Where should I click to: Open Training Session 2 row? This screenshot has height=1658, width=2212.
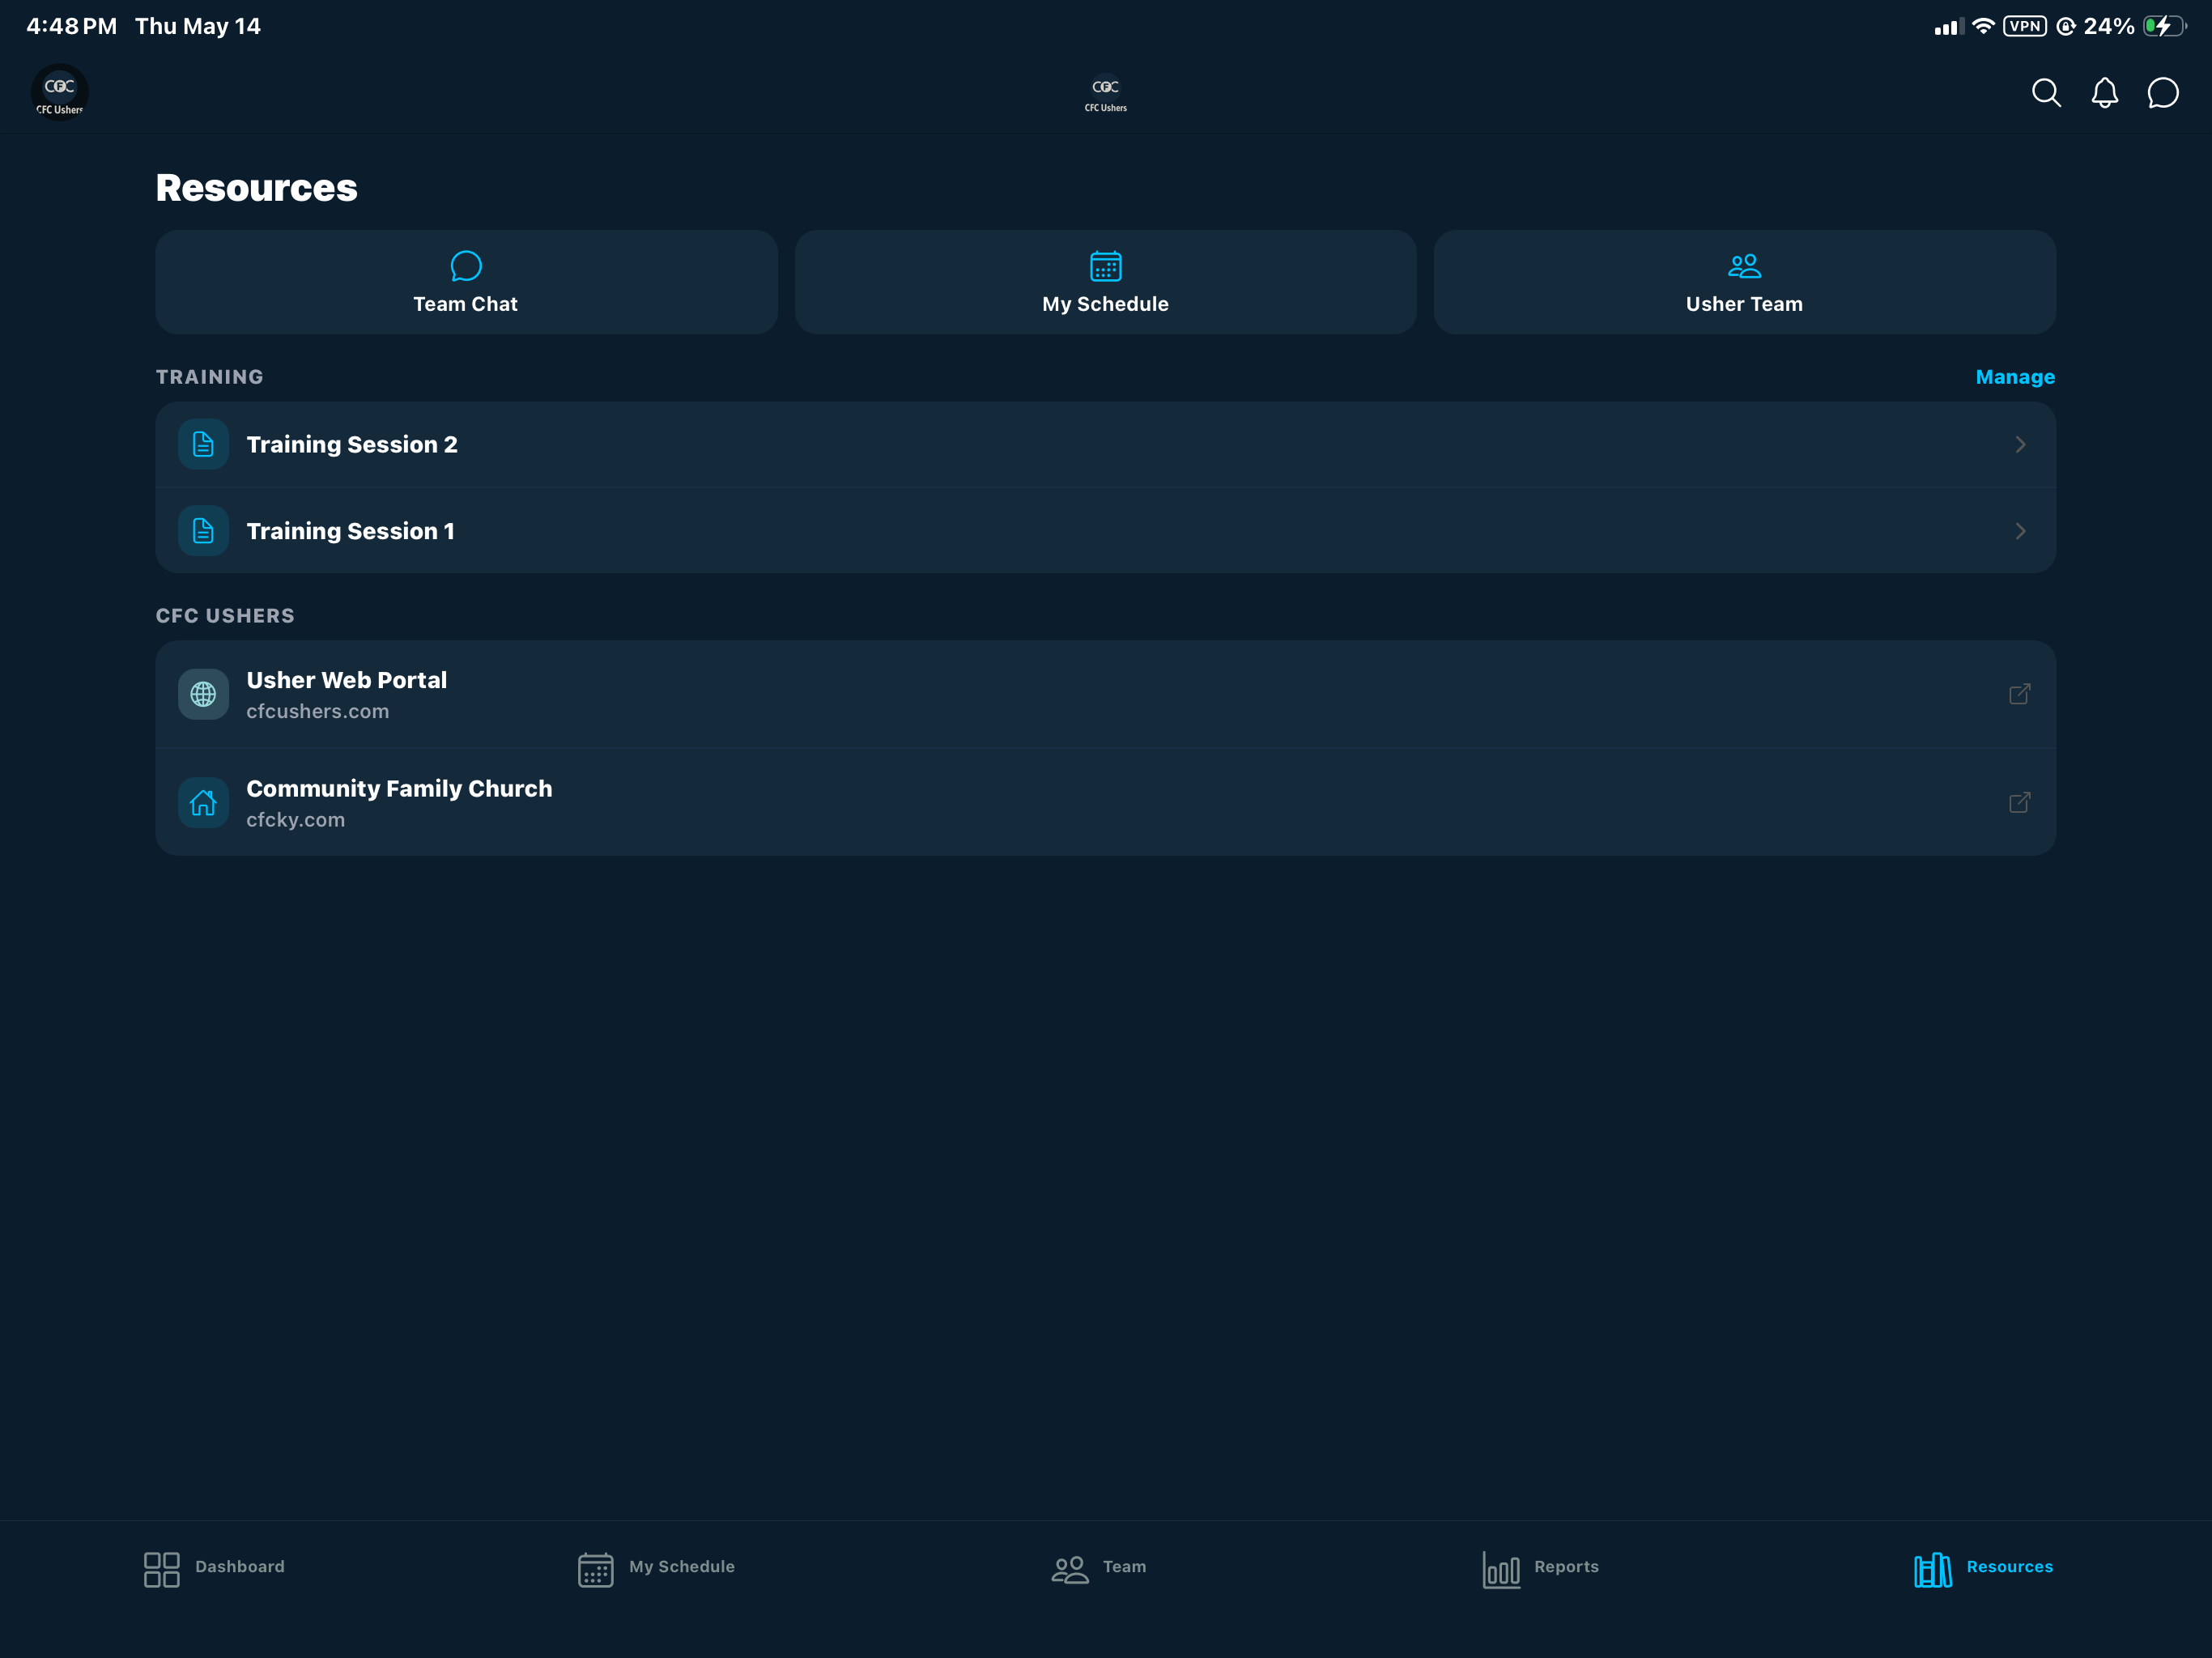[x=1106, y=445]
